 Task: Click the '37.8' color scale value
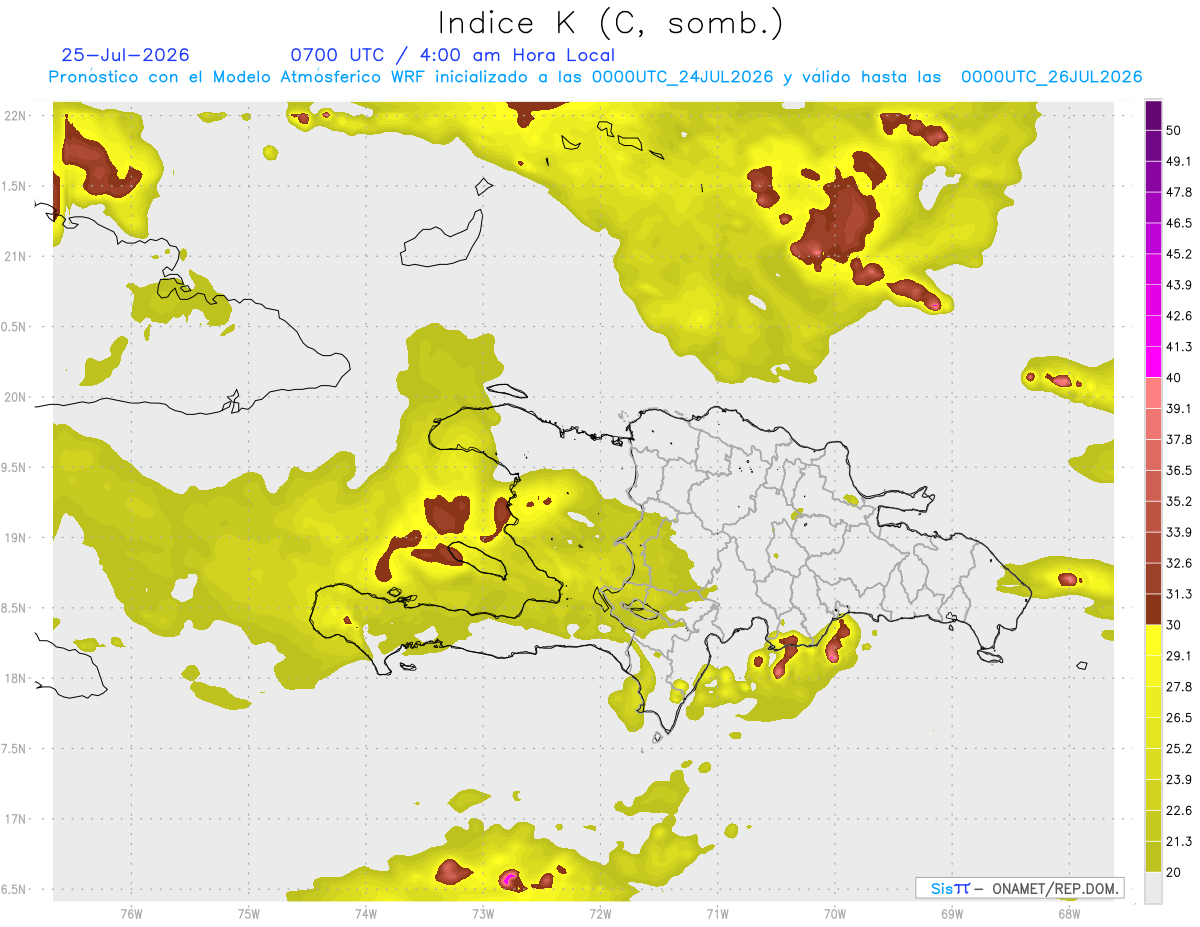pos(1179,439)
